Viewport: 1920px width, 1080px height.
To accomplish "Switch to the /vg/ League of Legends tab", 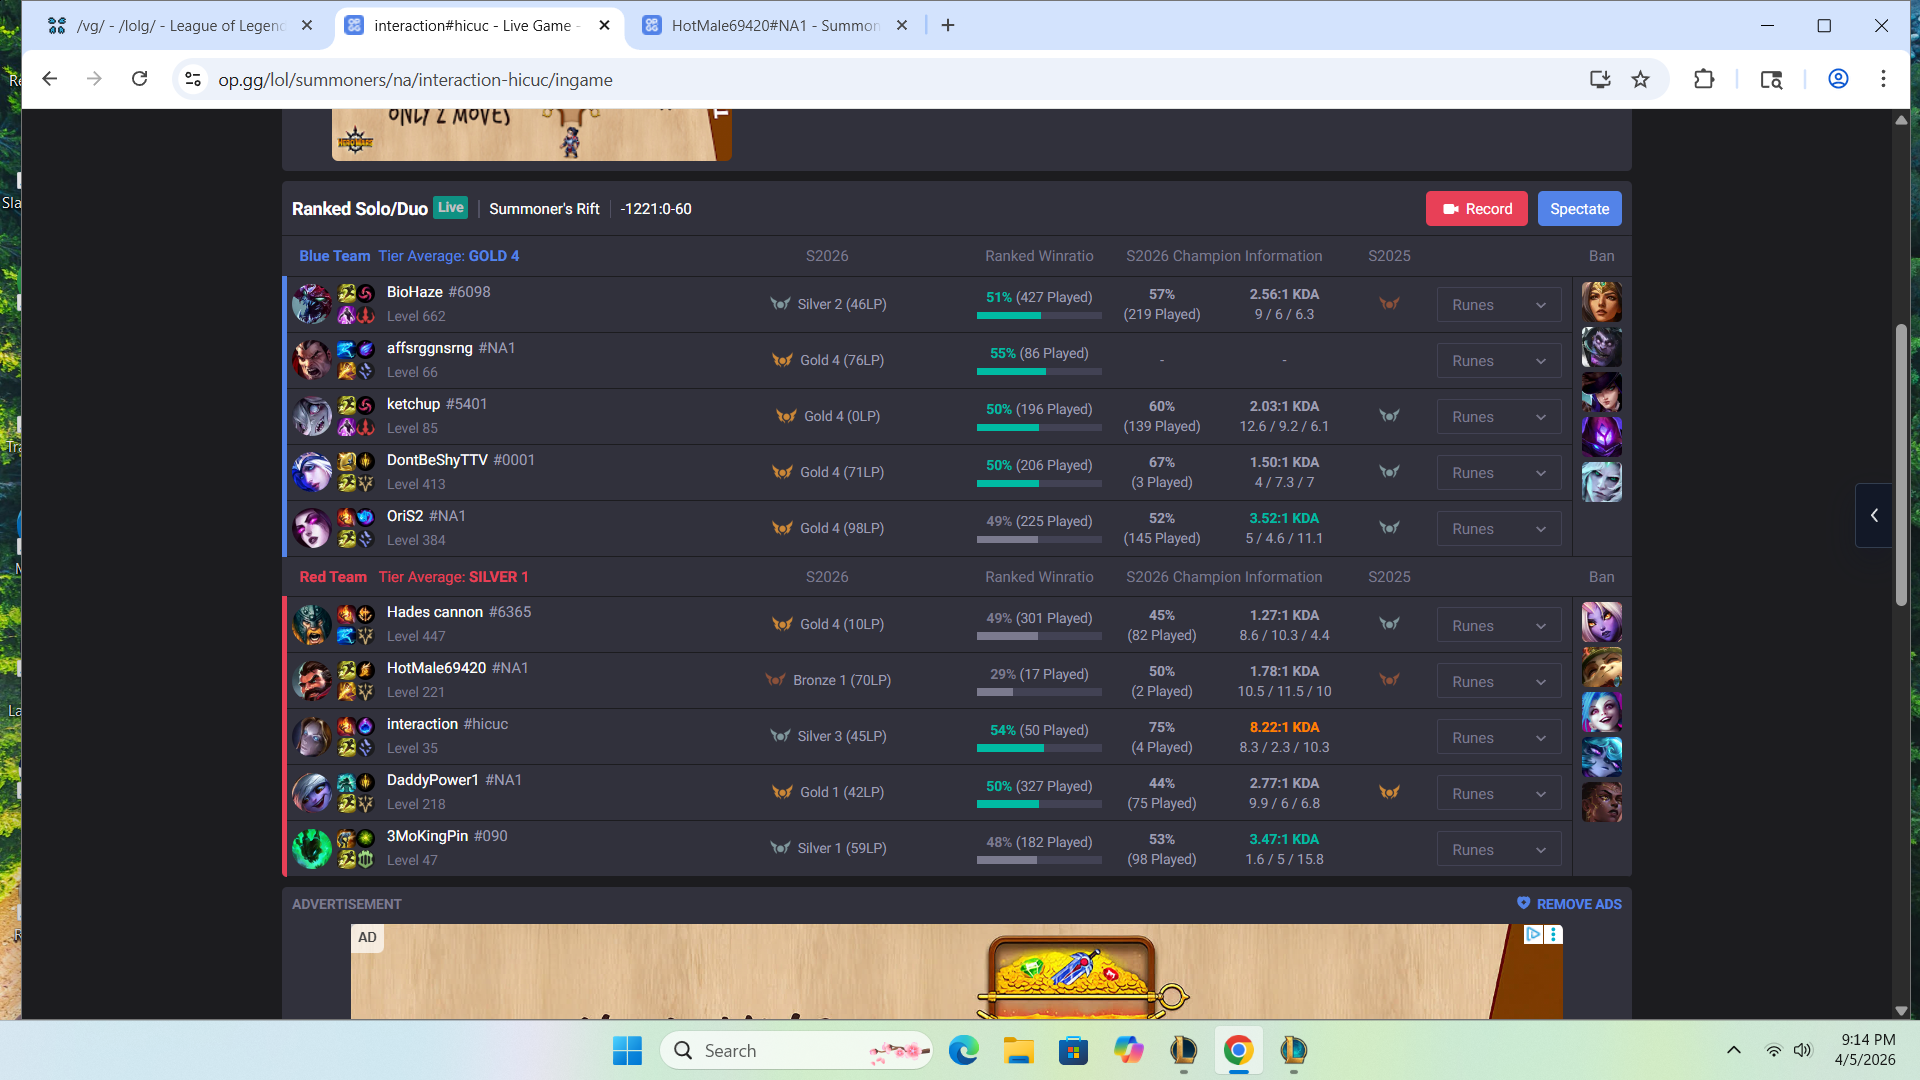I will pyautogui.click(x=180, y=26).
